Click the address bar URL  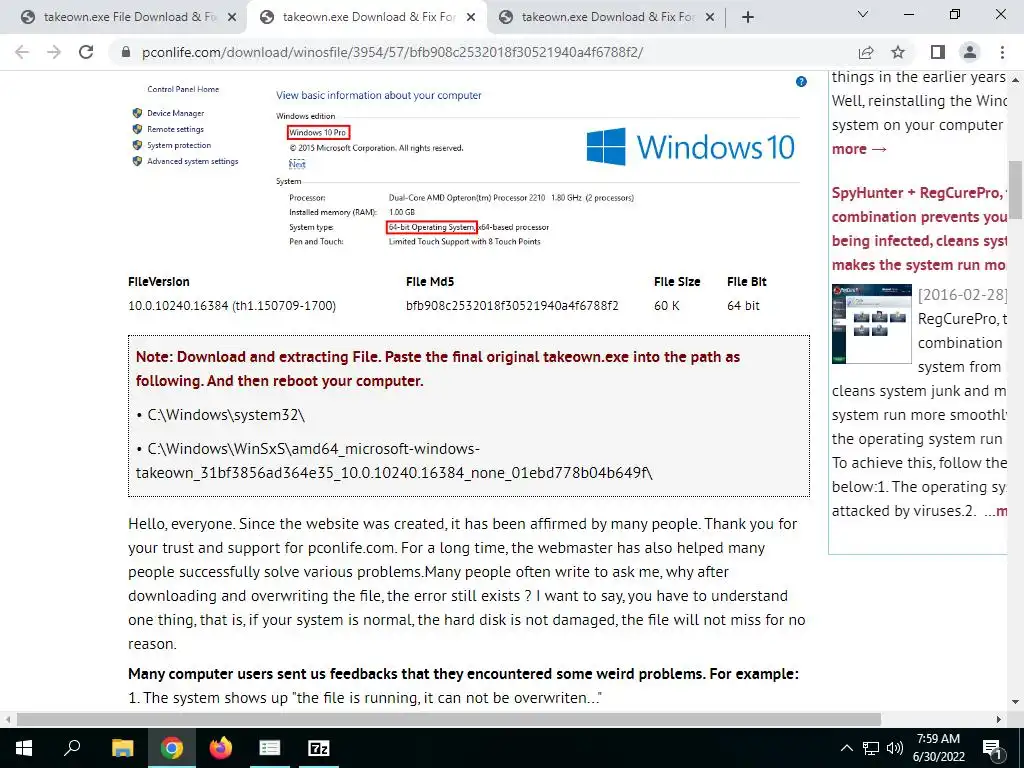tap(392, 52)
